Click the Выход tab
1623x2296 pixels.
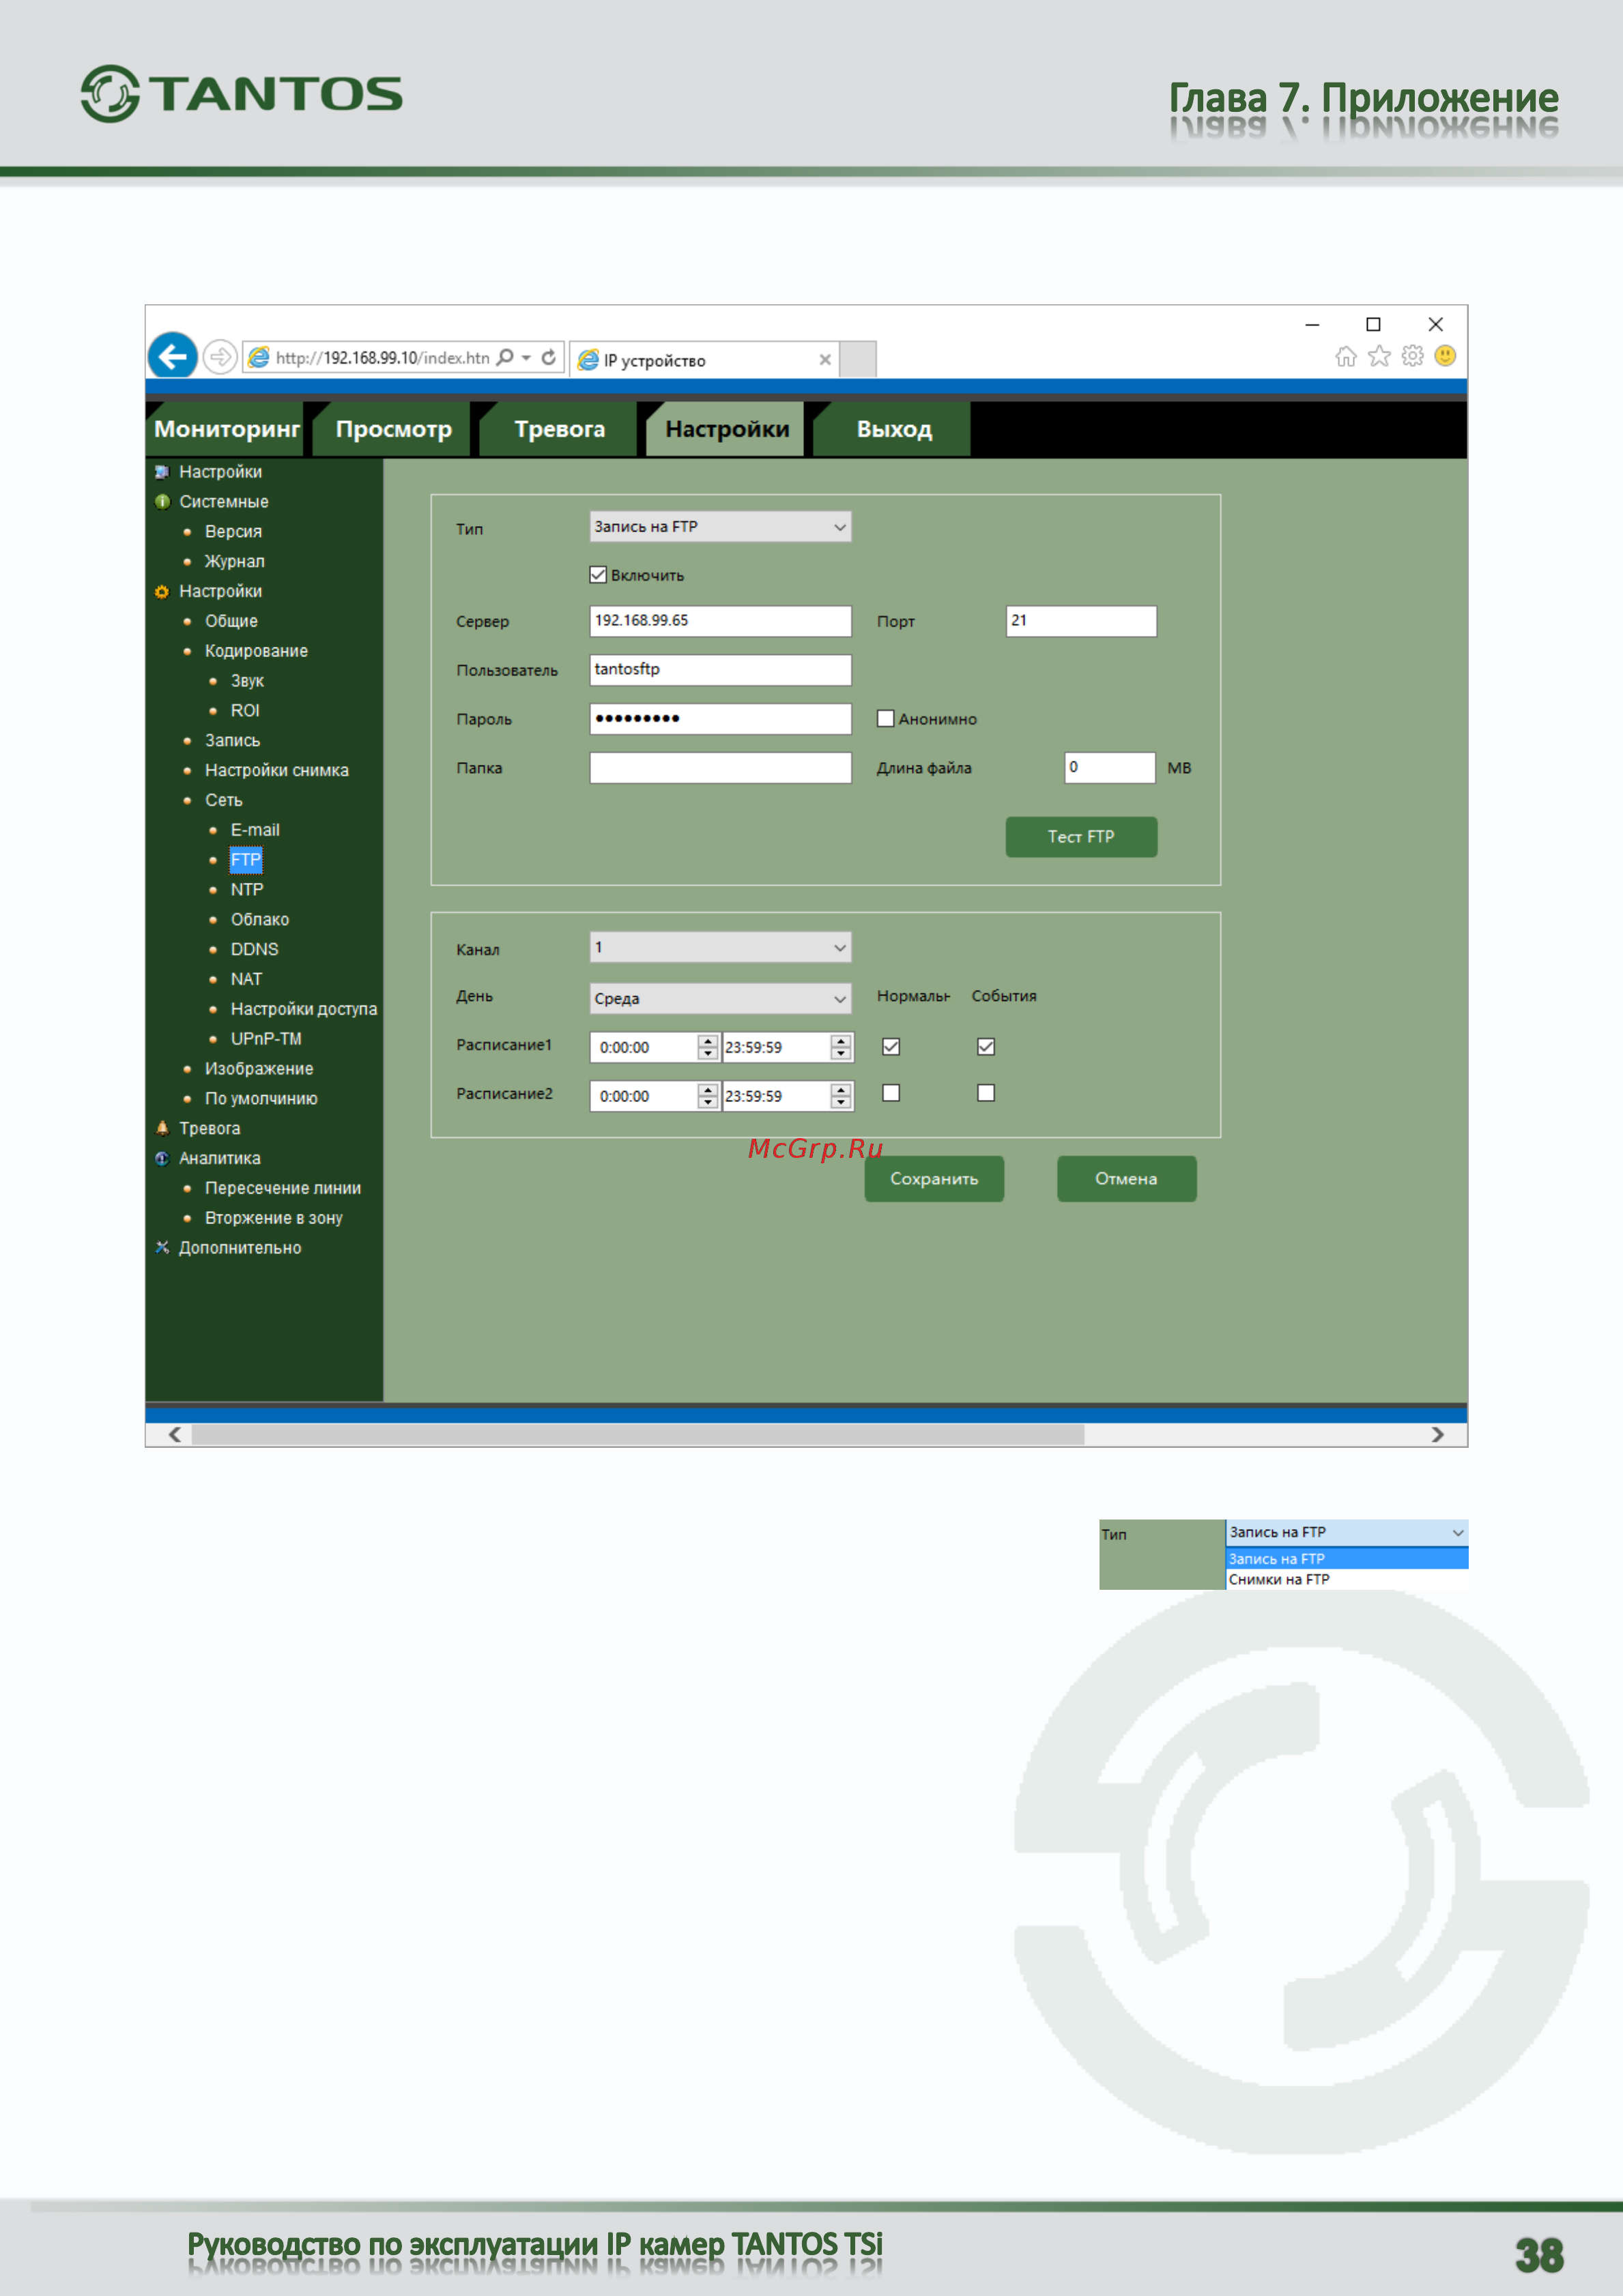[893, 429]
